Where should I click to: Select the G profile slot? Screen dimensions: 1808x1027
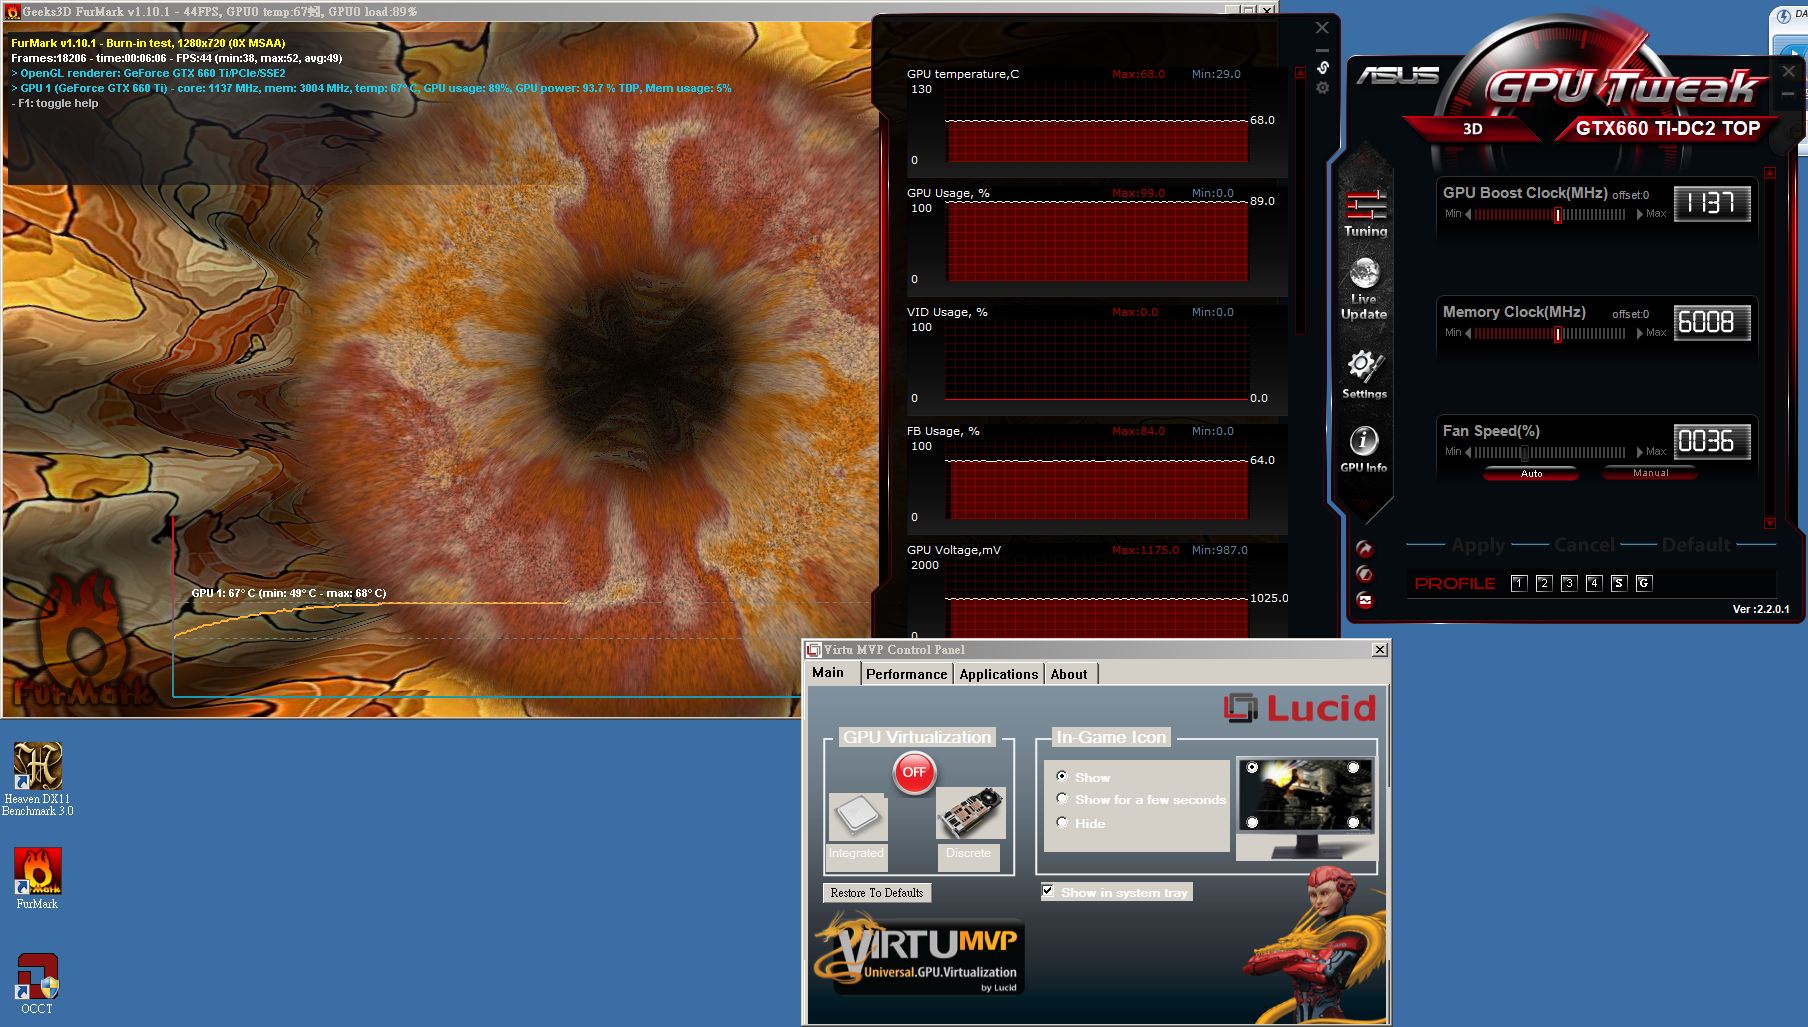[x=1644, y=583]
